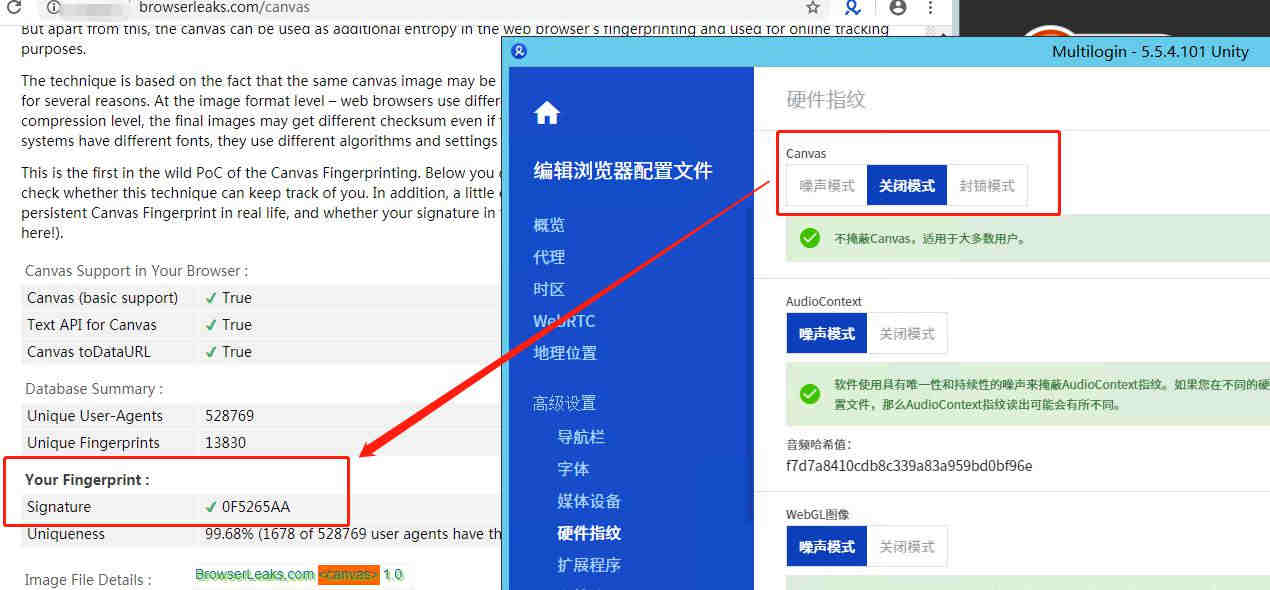Open 概览 in the Multilogin sidebar
Viewport: 1270px width, 590px height.
pyautogui.click(x=549, y=225)
